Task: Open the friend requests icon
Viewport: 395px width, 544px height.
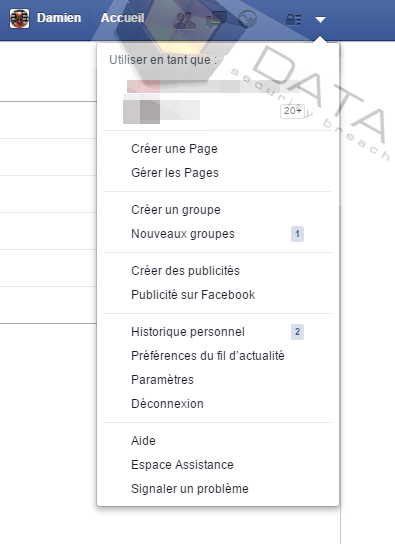Action: (184, 20)
